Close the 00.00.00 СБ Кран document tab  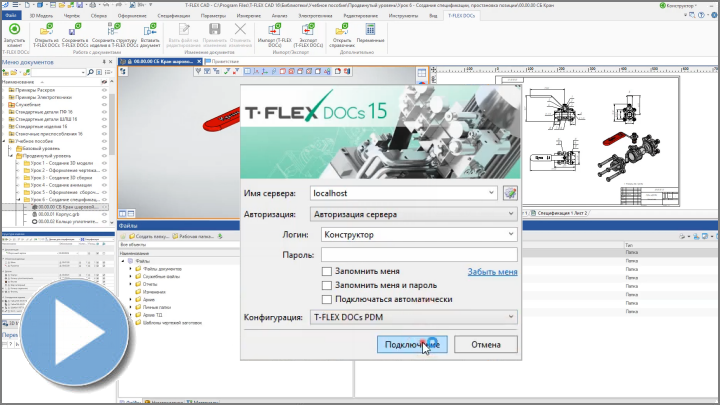[x=199, y=61]
